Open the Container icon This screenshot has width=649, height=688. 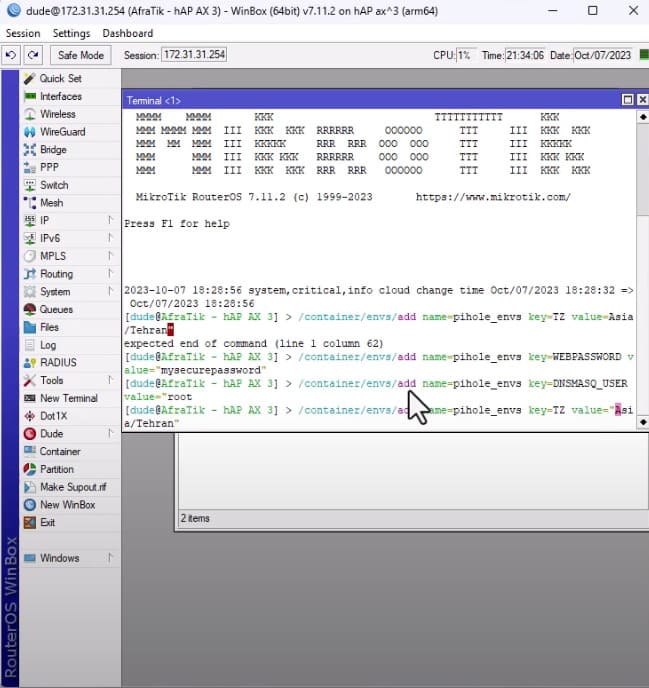tap(29, 452)
